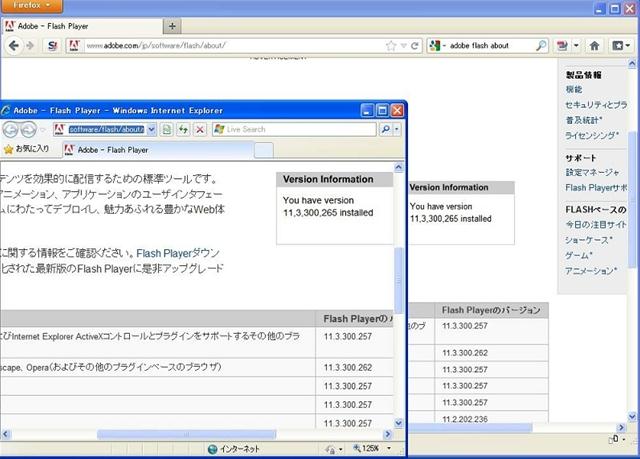Screen dimensions: 640x459
Task: Click Firefox vertical scrollbar down arrow
Action: pos(632,417)
